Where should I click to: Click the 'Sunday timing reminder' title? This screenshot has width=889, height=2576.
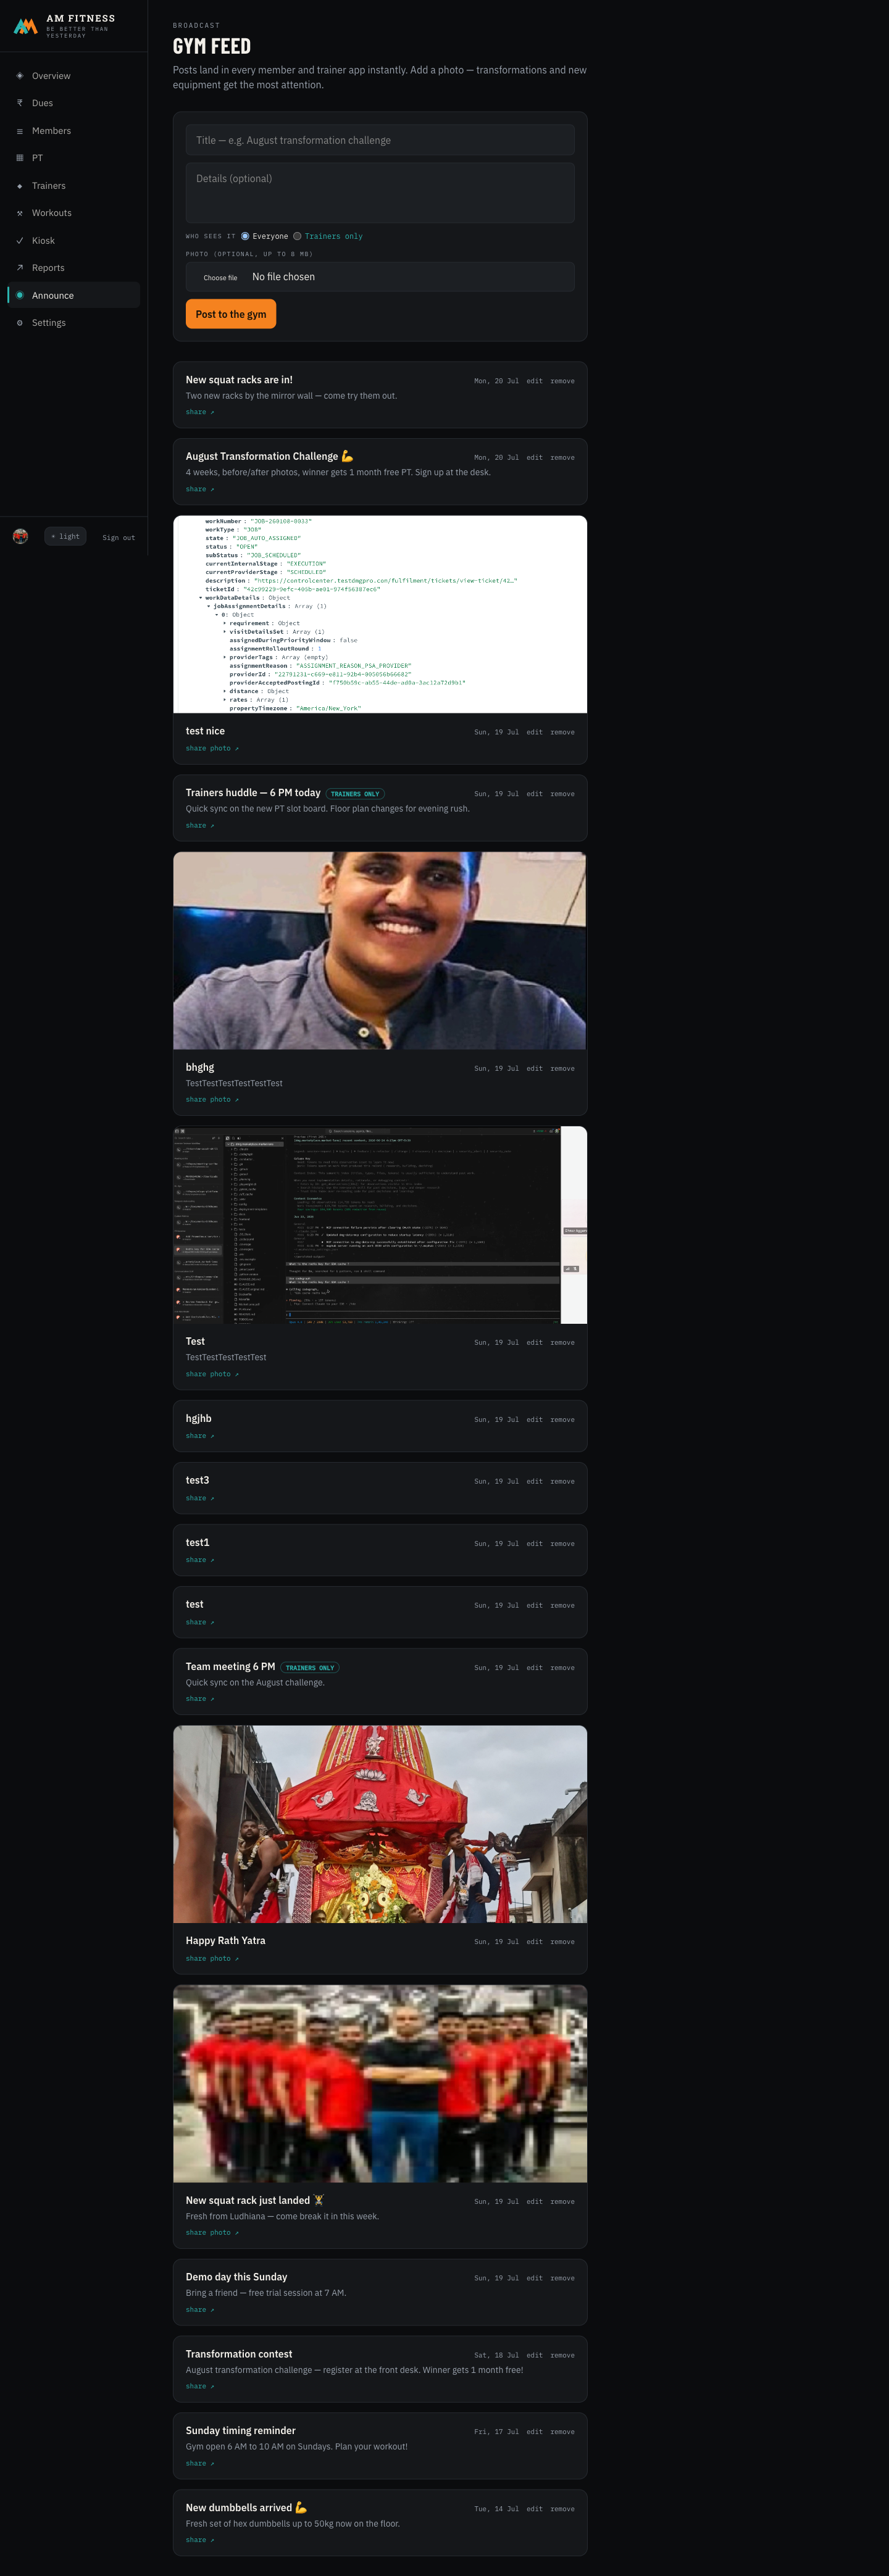click(240, 2431)
